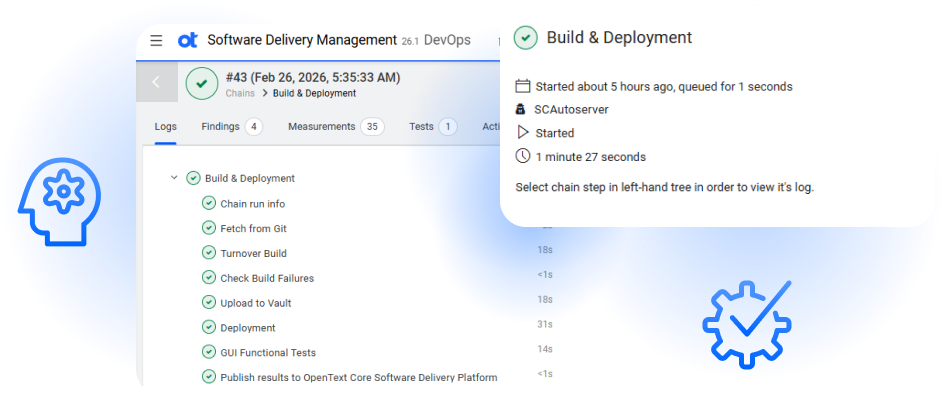
Task: Click the Turnover Build success icon
Action: pos(209,252)
